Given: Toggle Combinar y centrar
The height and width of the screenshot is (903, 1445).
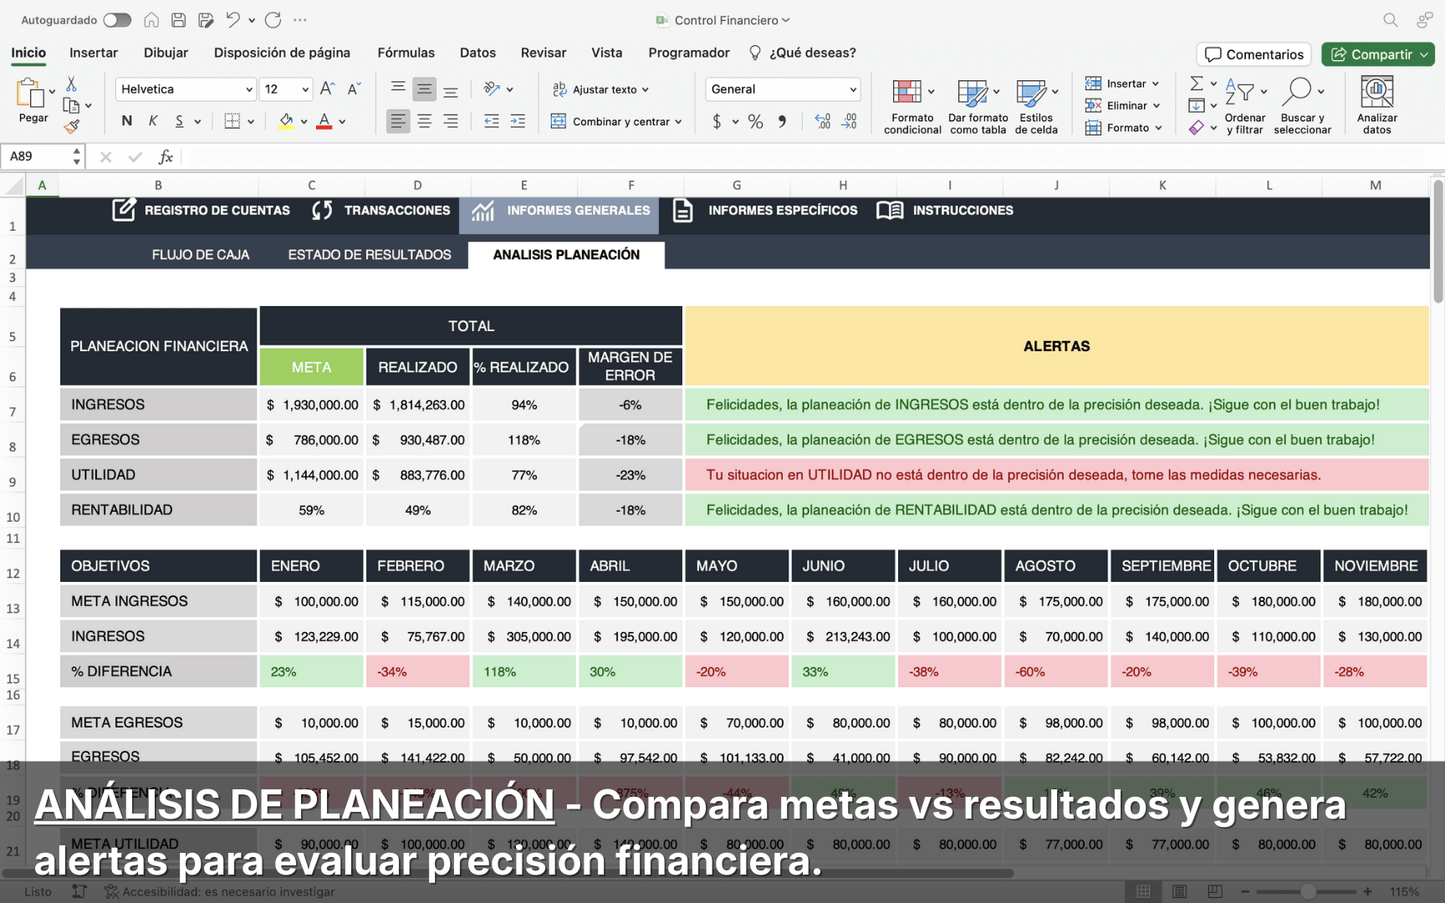Looking at the screenshot, I should (614, 120).
